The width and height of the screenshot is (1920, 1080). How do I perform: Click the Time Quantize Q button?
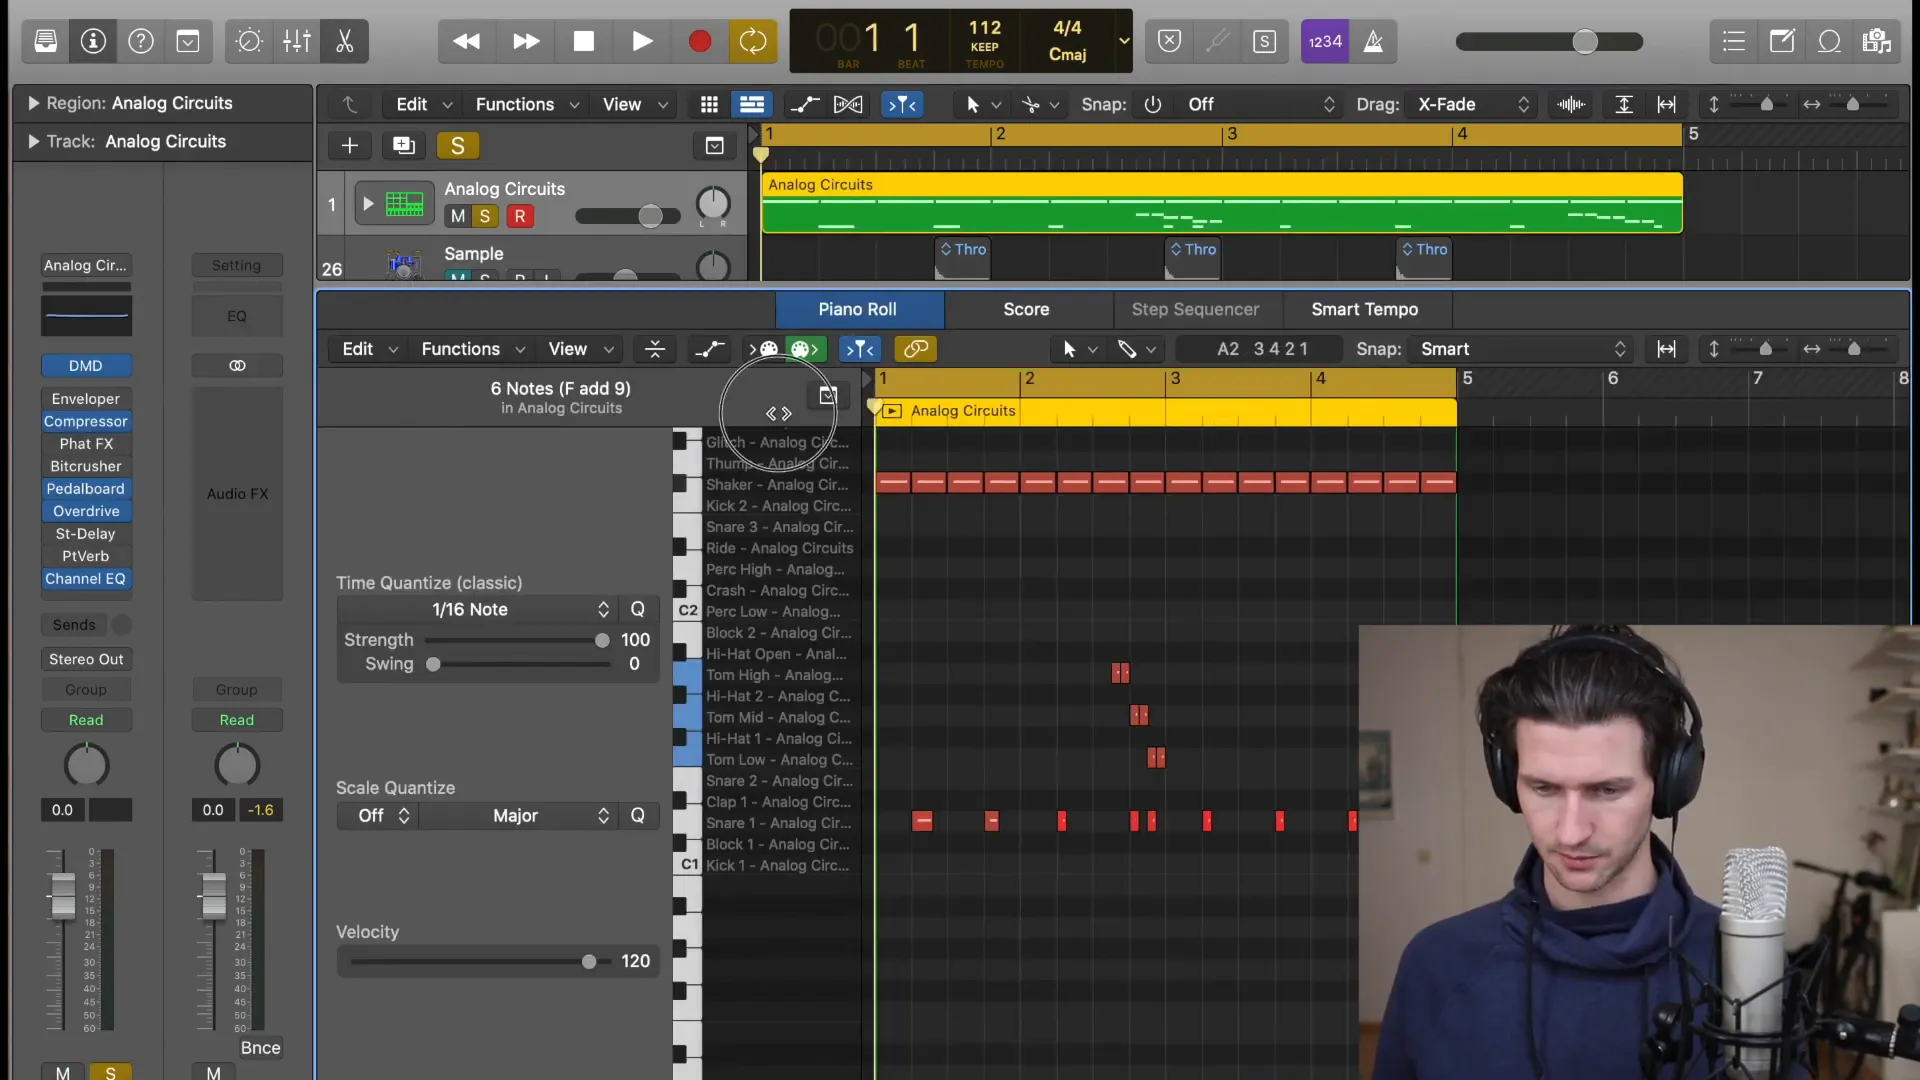point(637,609)
